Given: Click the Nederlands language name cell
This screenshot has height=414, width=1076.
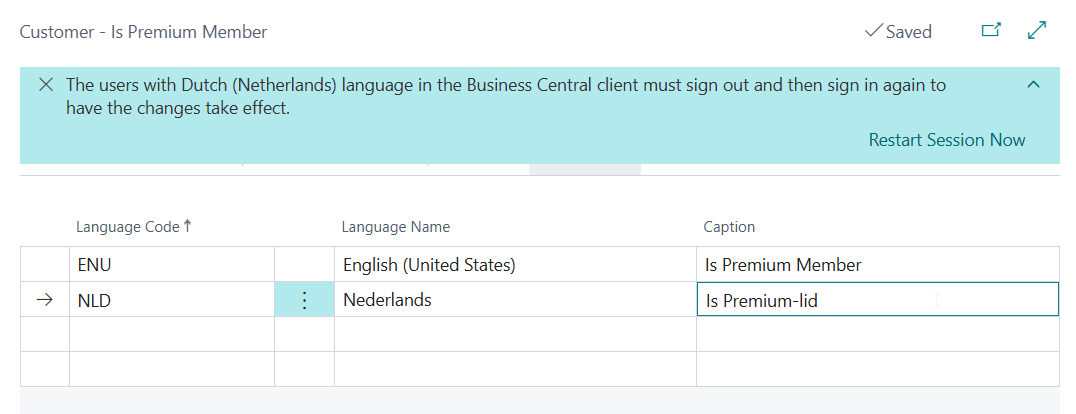Looking at the screenshot, I should pyautogui.click(x=514, y=300).
